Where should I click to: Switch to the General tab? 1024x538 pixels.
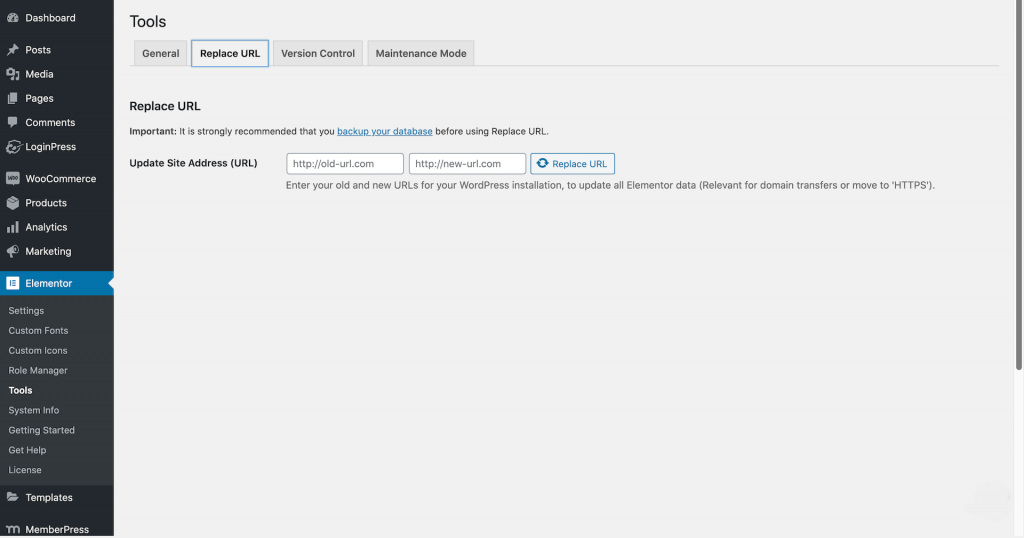[160, 54]
